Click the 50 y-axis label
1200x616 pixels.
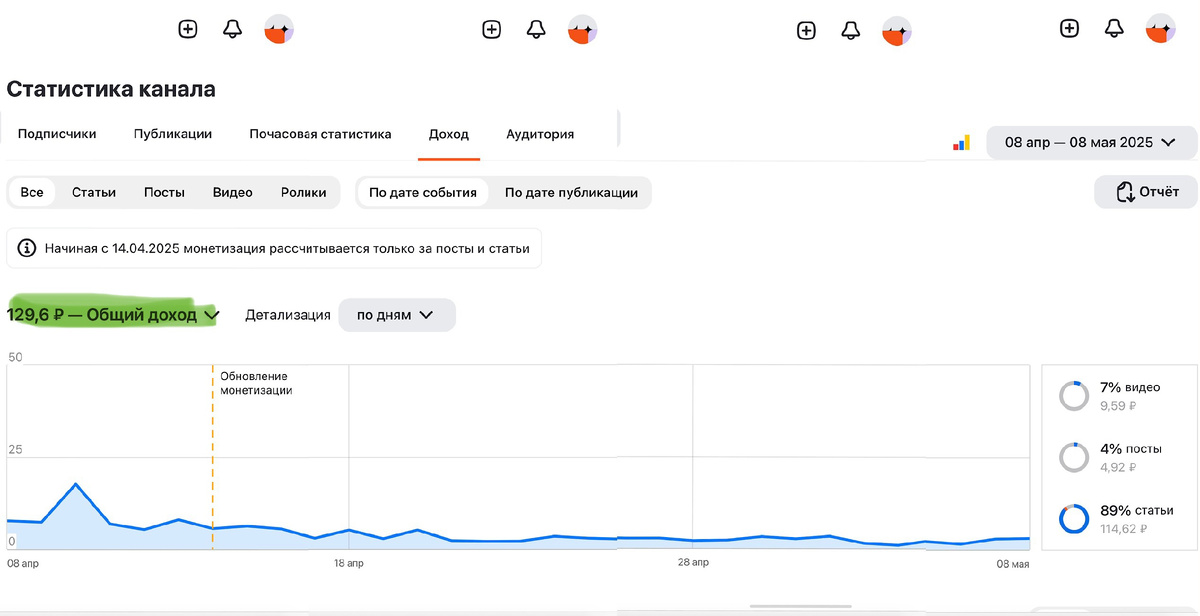coord(15,357)
